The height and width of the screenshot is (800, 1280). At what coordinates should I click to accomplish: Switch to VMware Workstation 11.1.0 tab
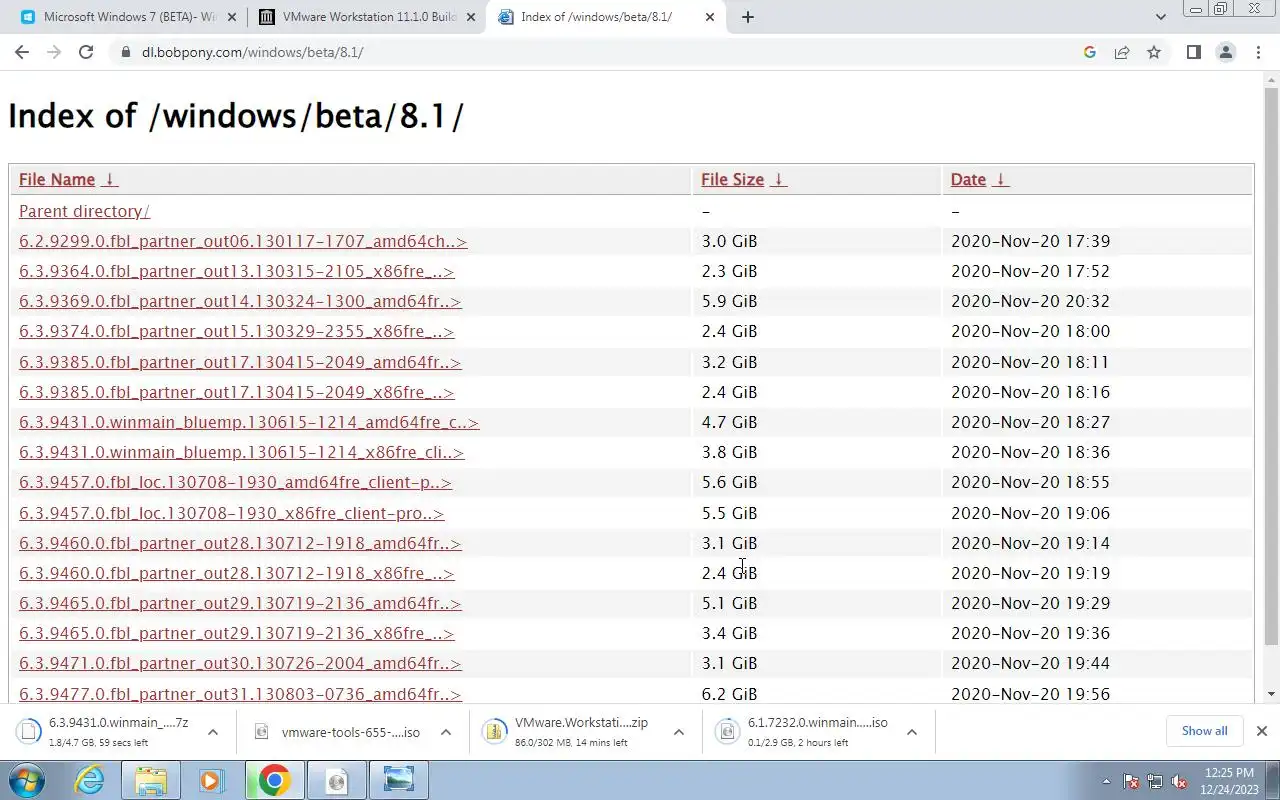[x=367, y=17]
